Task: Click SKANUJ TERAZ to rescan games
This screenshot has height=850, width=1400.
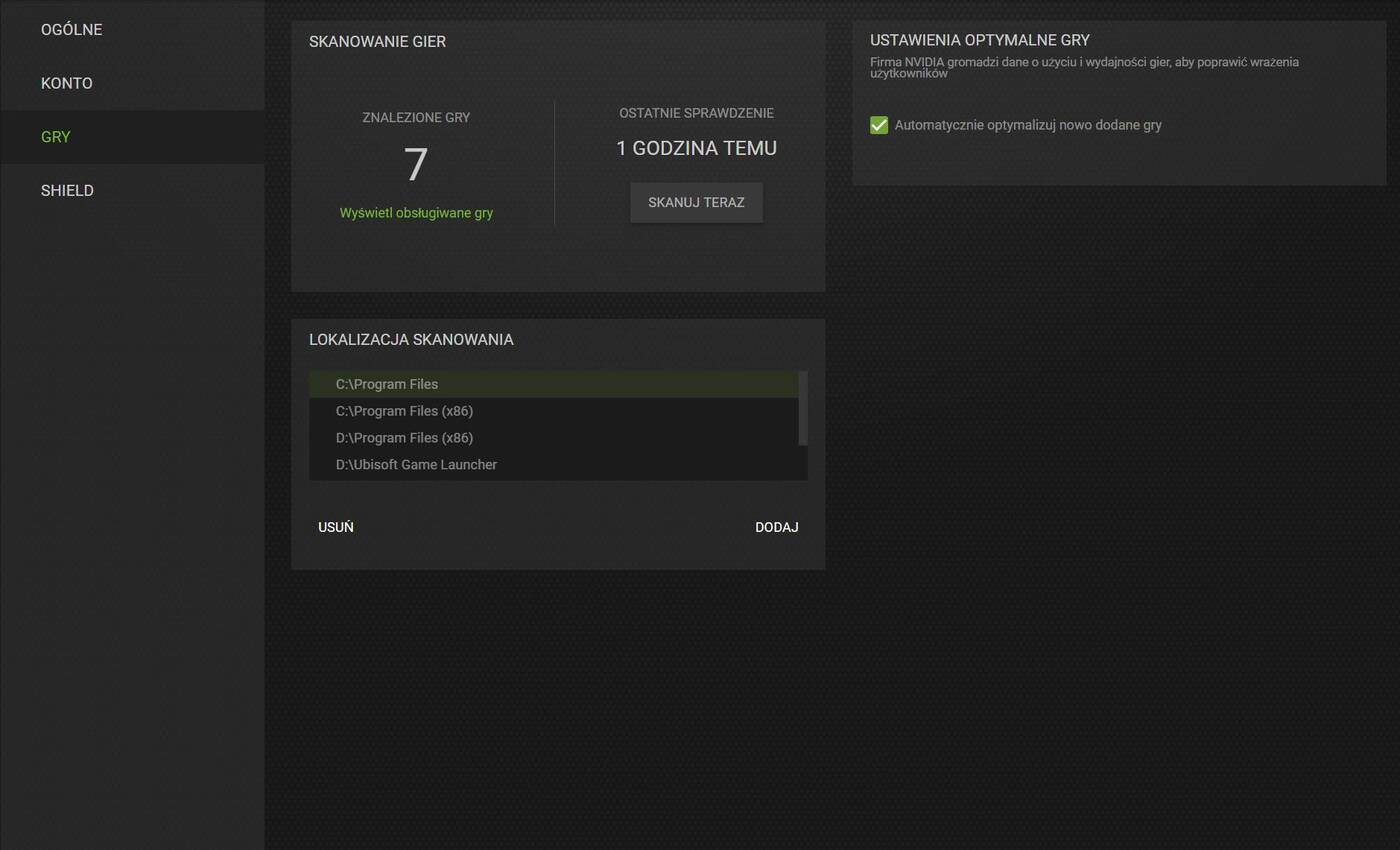Action: [x=696, y=202]
